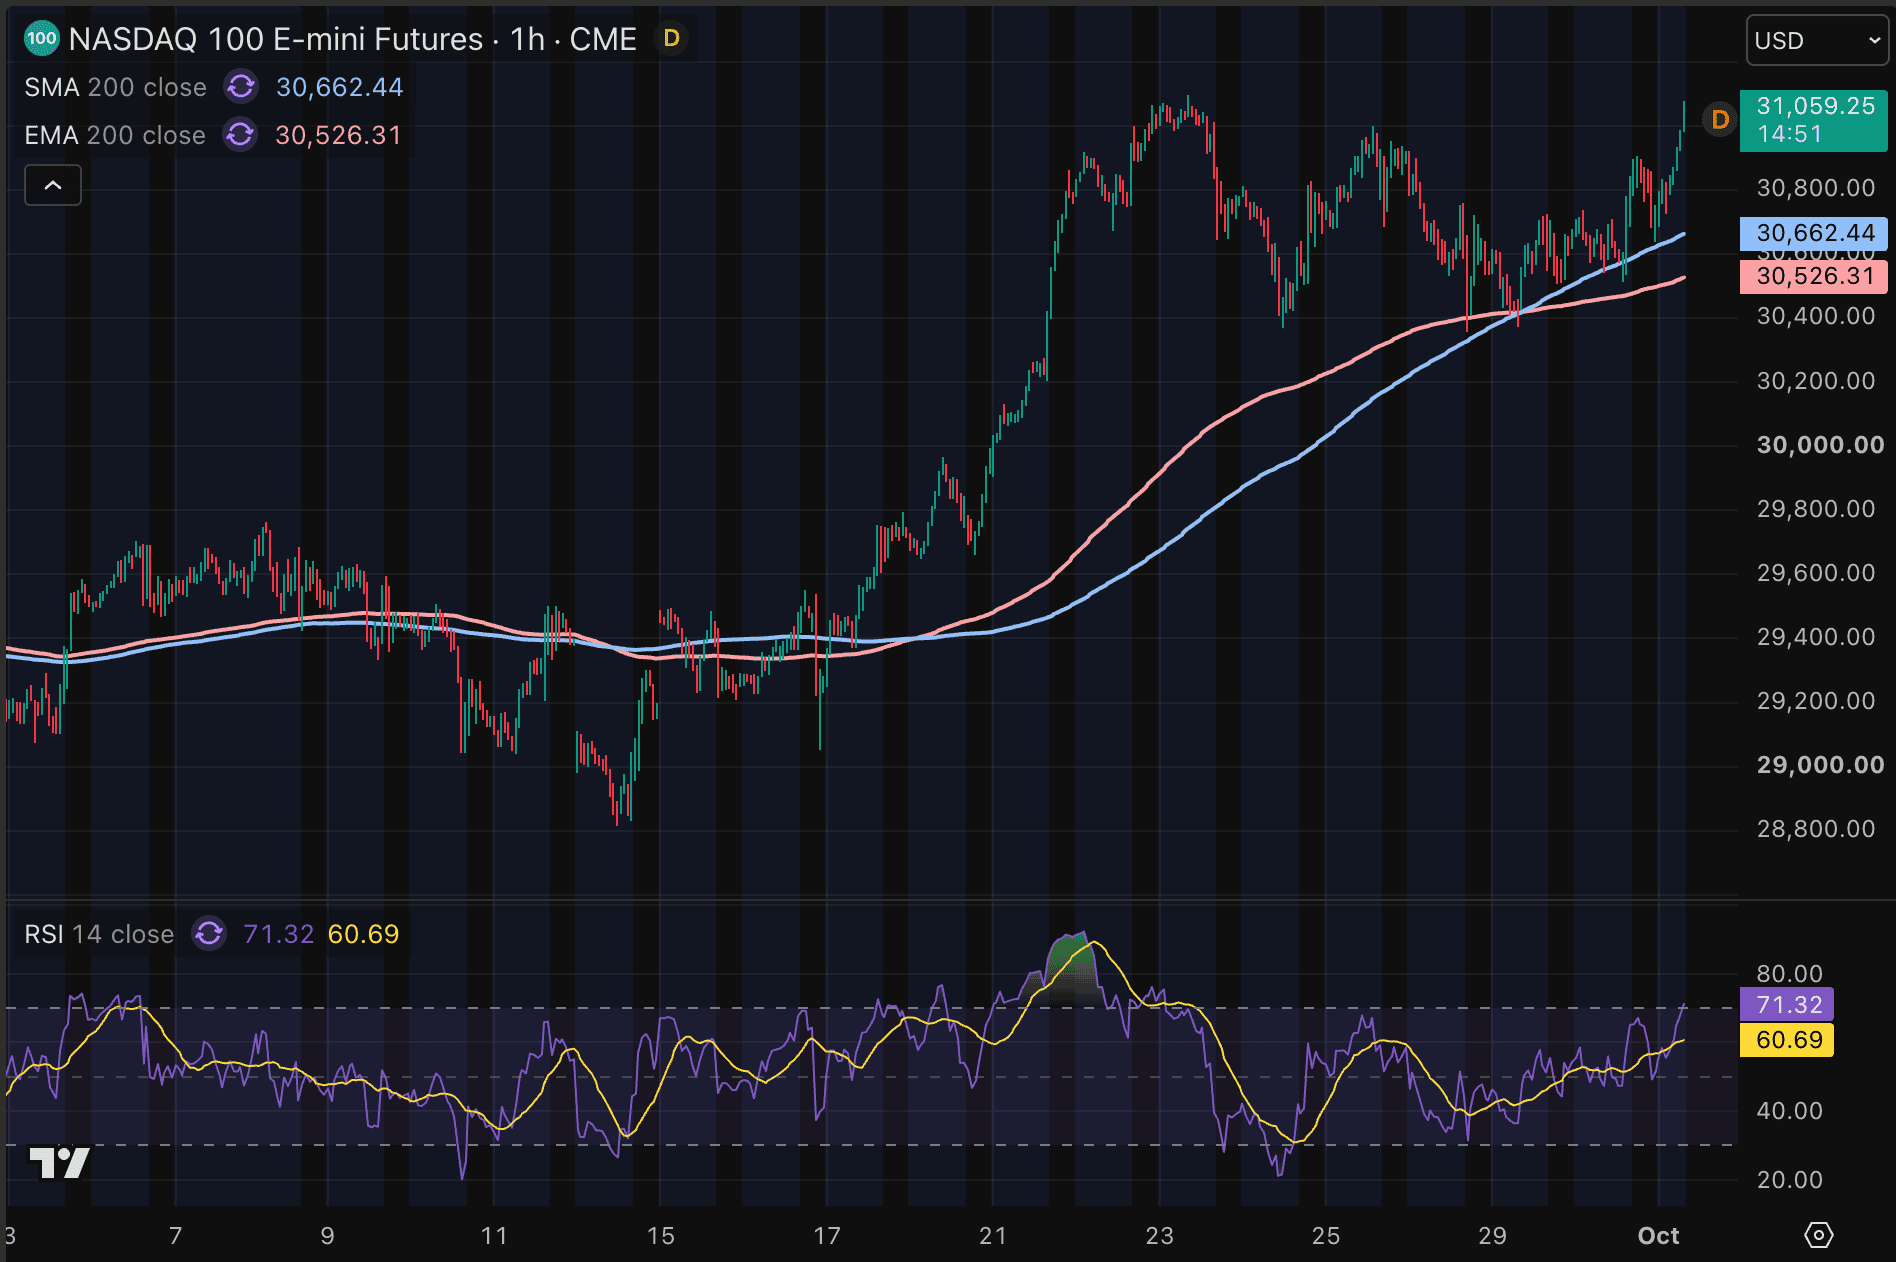Click the refresh icon beside SMA 200 close
This screenshot has height=1262, width=1896.
click(x=241, y=87)
